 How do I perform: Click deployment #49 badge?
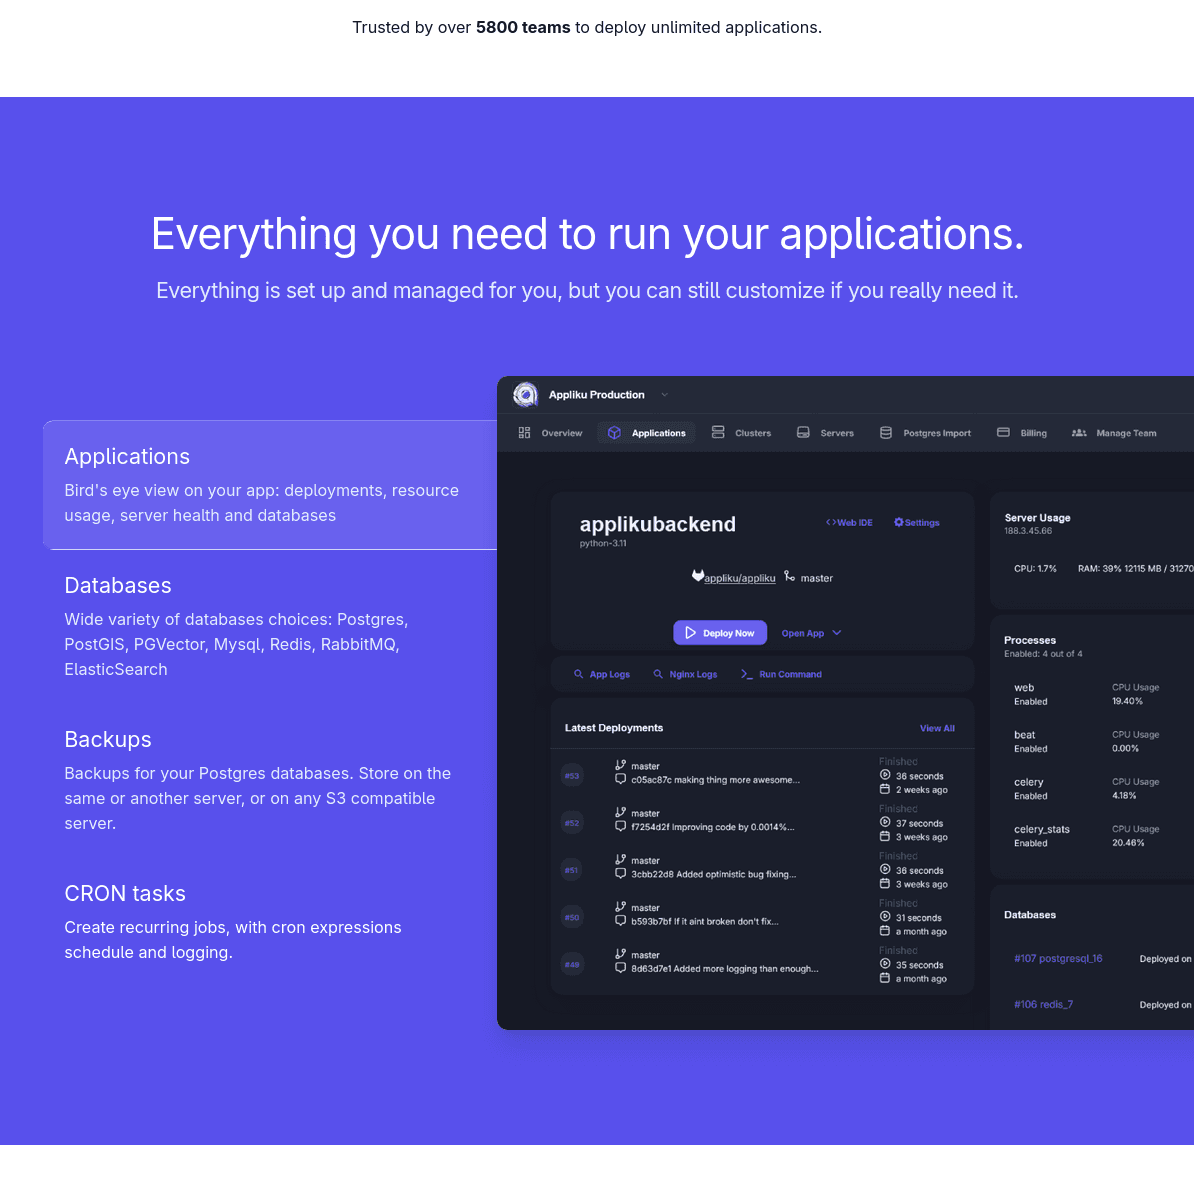pyautogui.click(x=572, y=965)
